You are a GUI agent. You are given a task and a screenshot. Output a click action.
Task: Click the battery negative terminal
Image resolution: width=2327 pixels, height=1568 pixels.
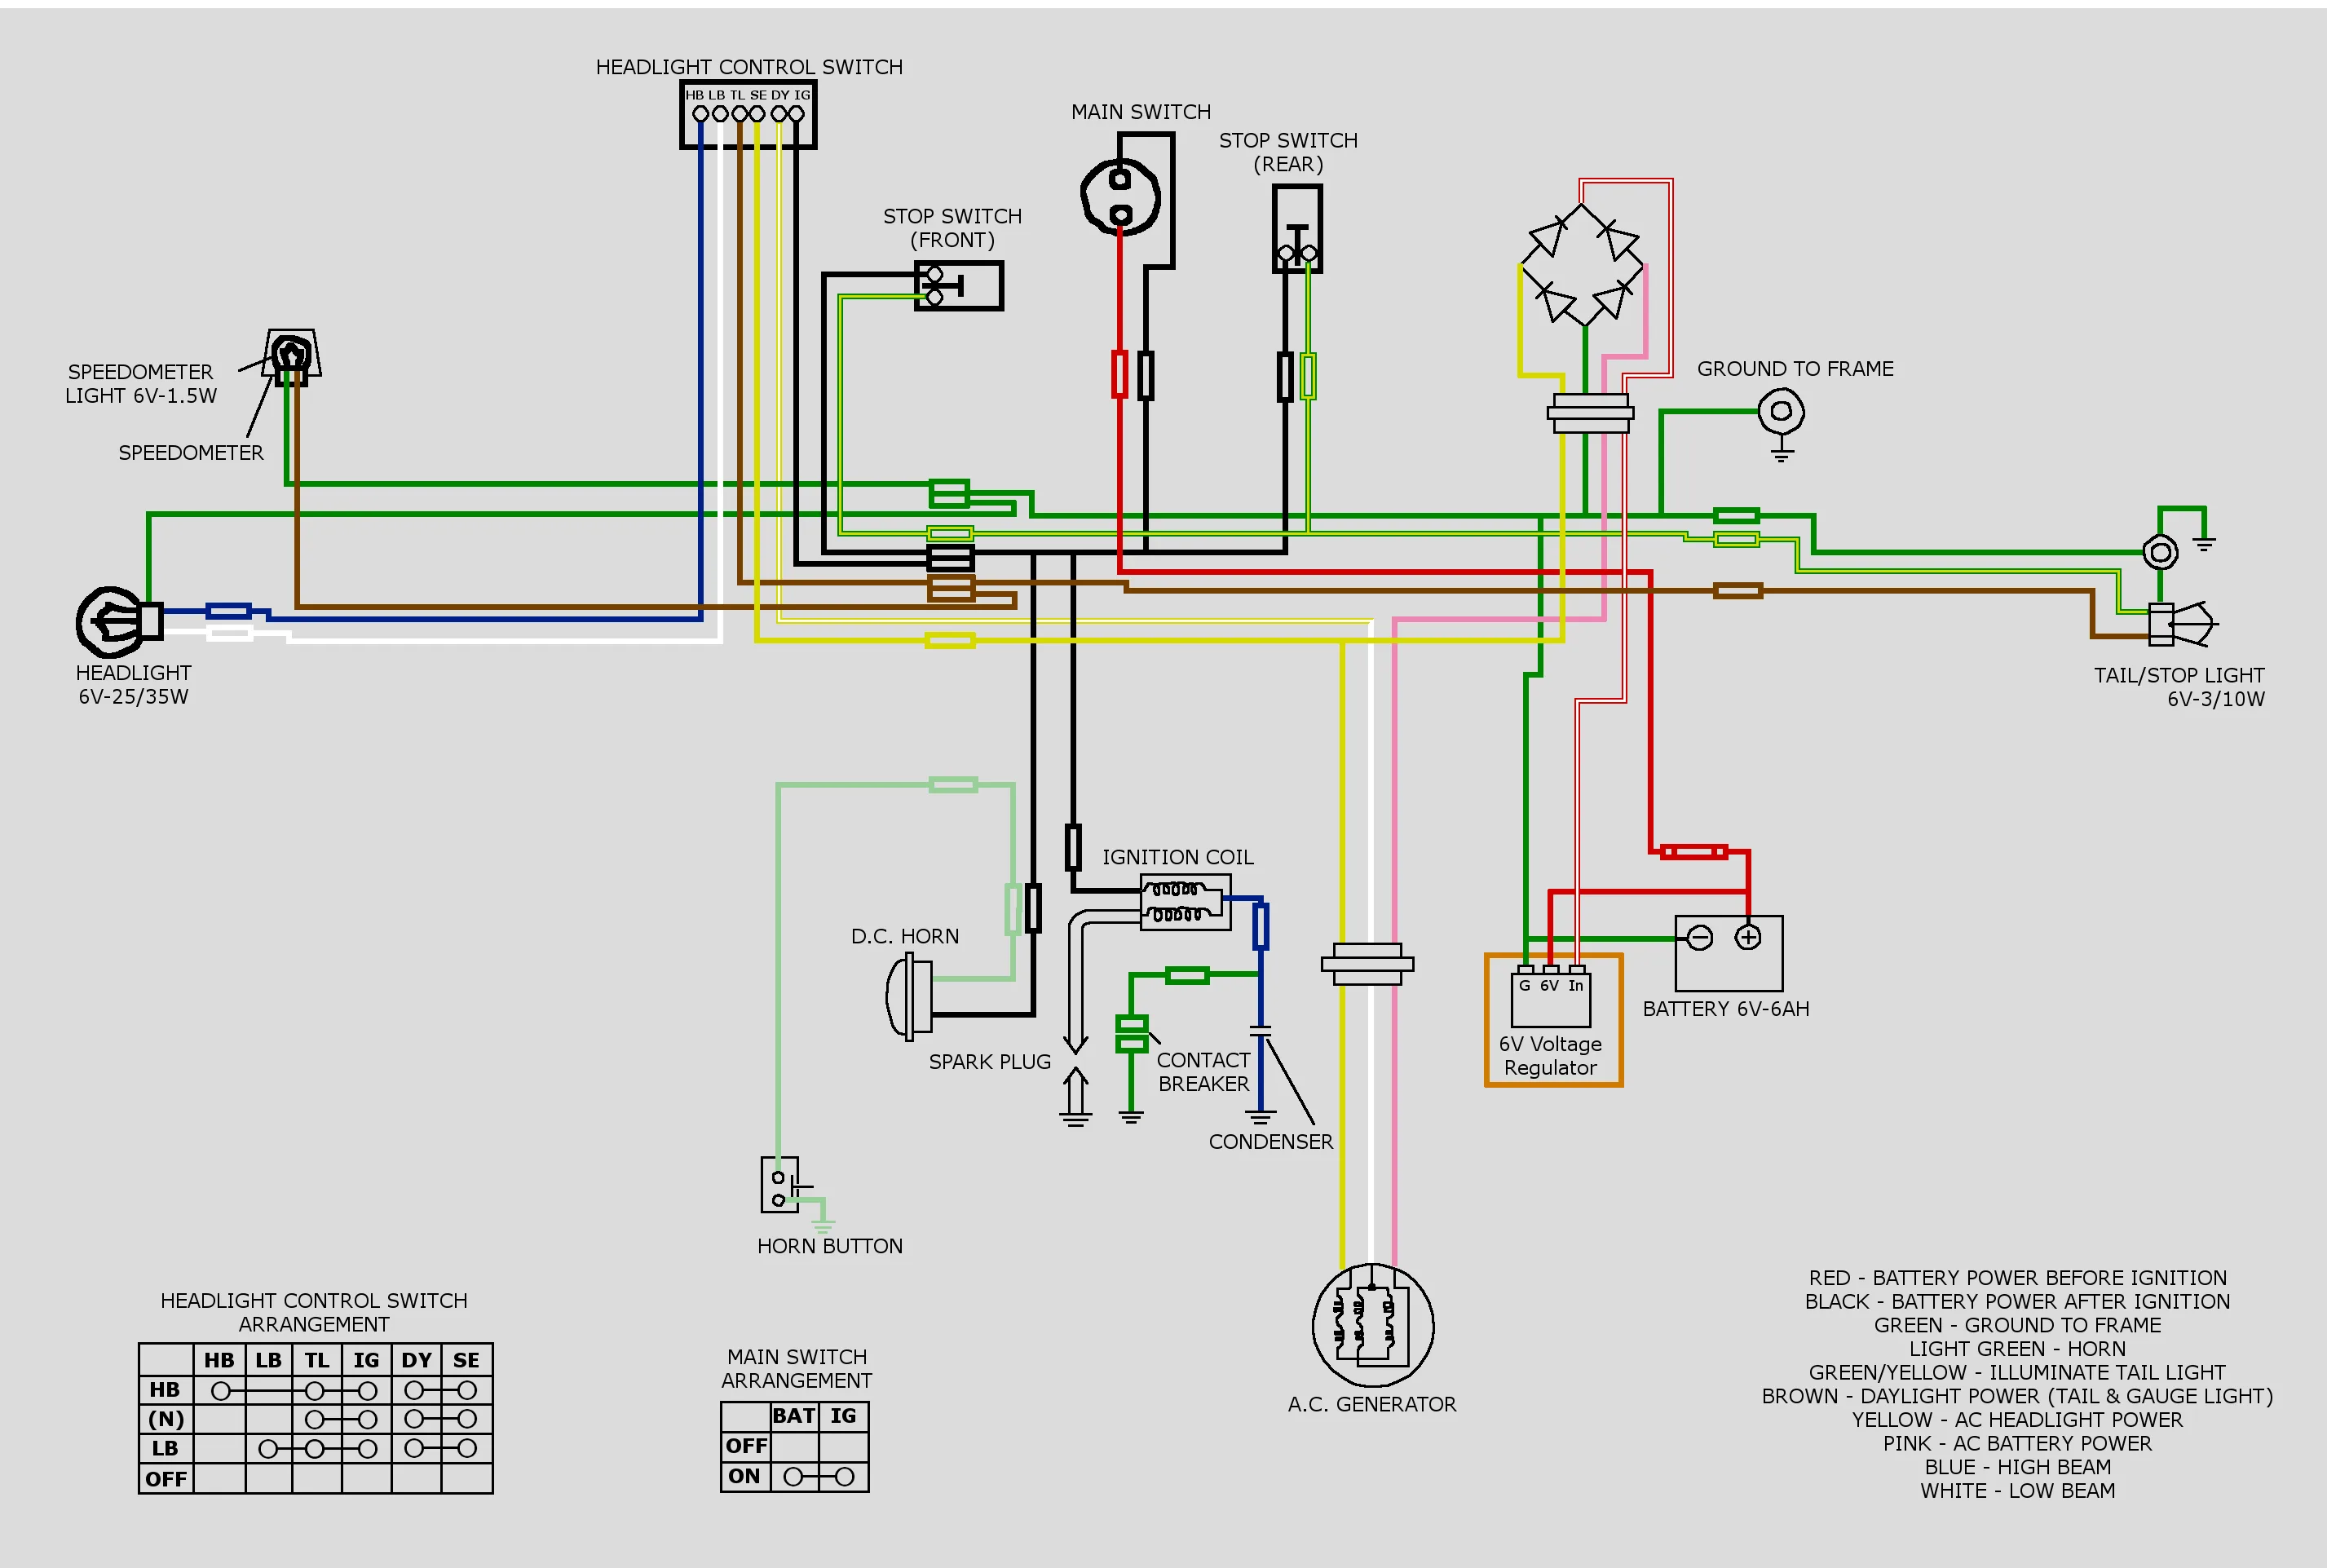(1699, 937)
